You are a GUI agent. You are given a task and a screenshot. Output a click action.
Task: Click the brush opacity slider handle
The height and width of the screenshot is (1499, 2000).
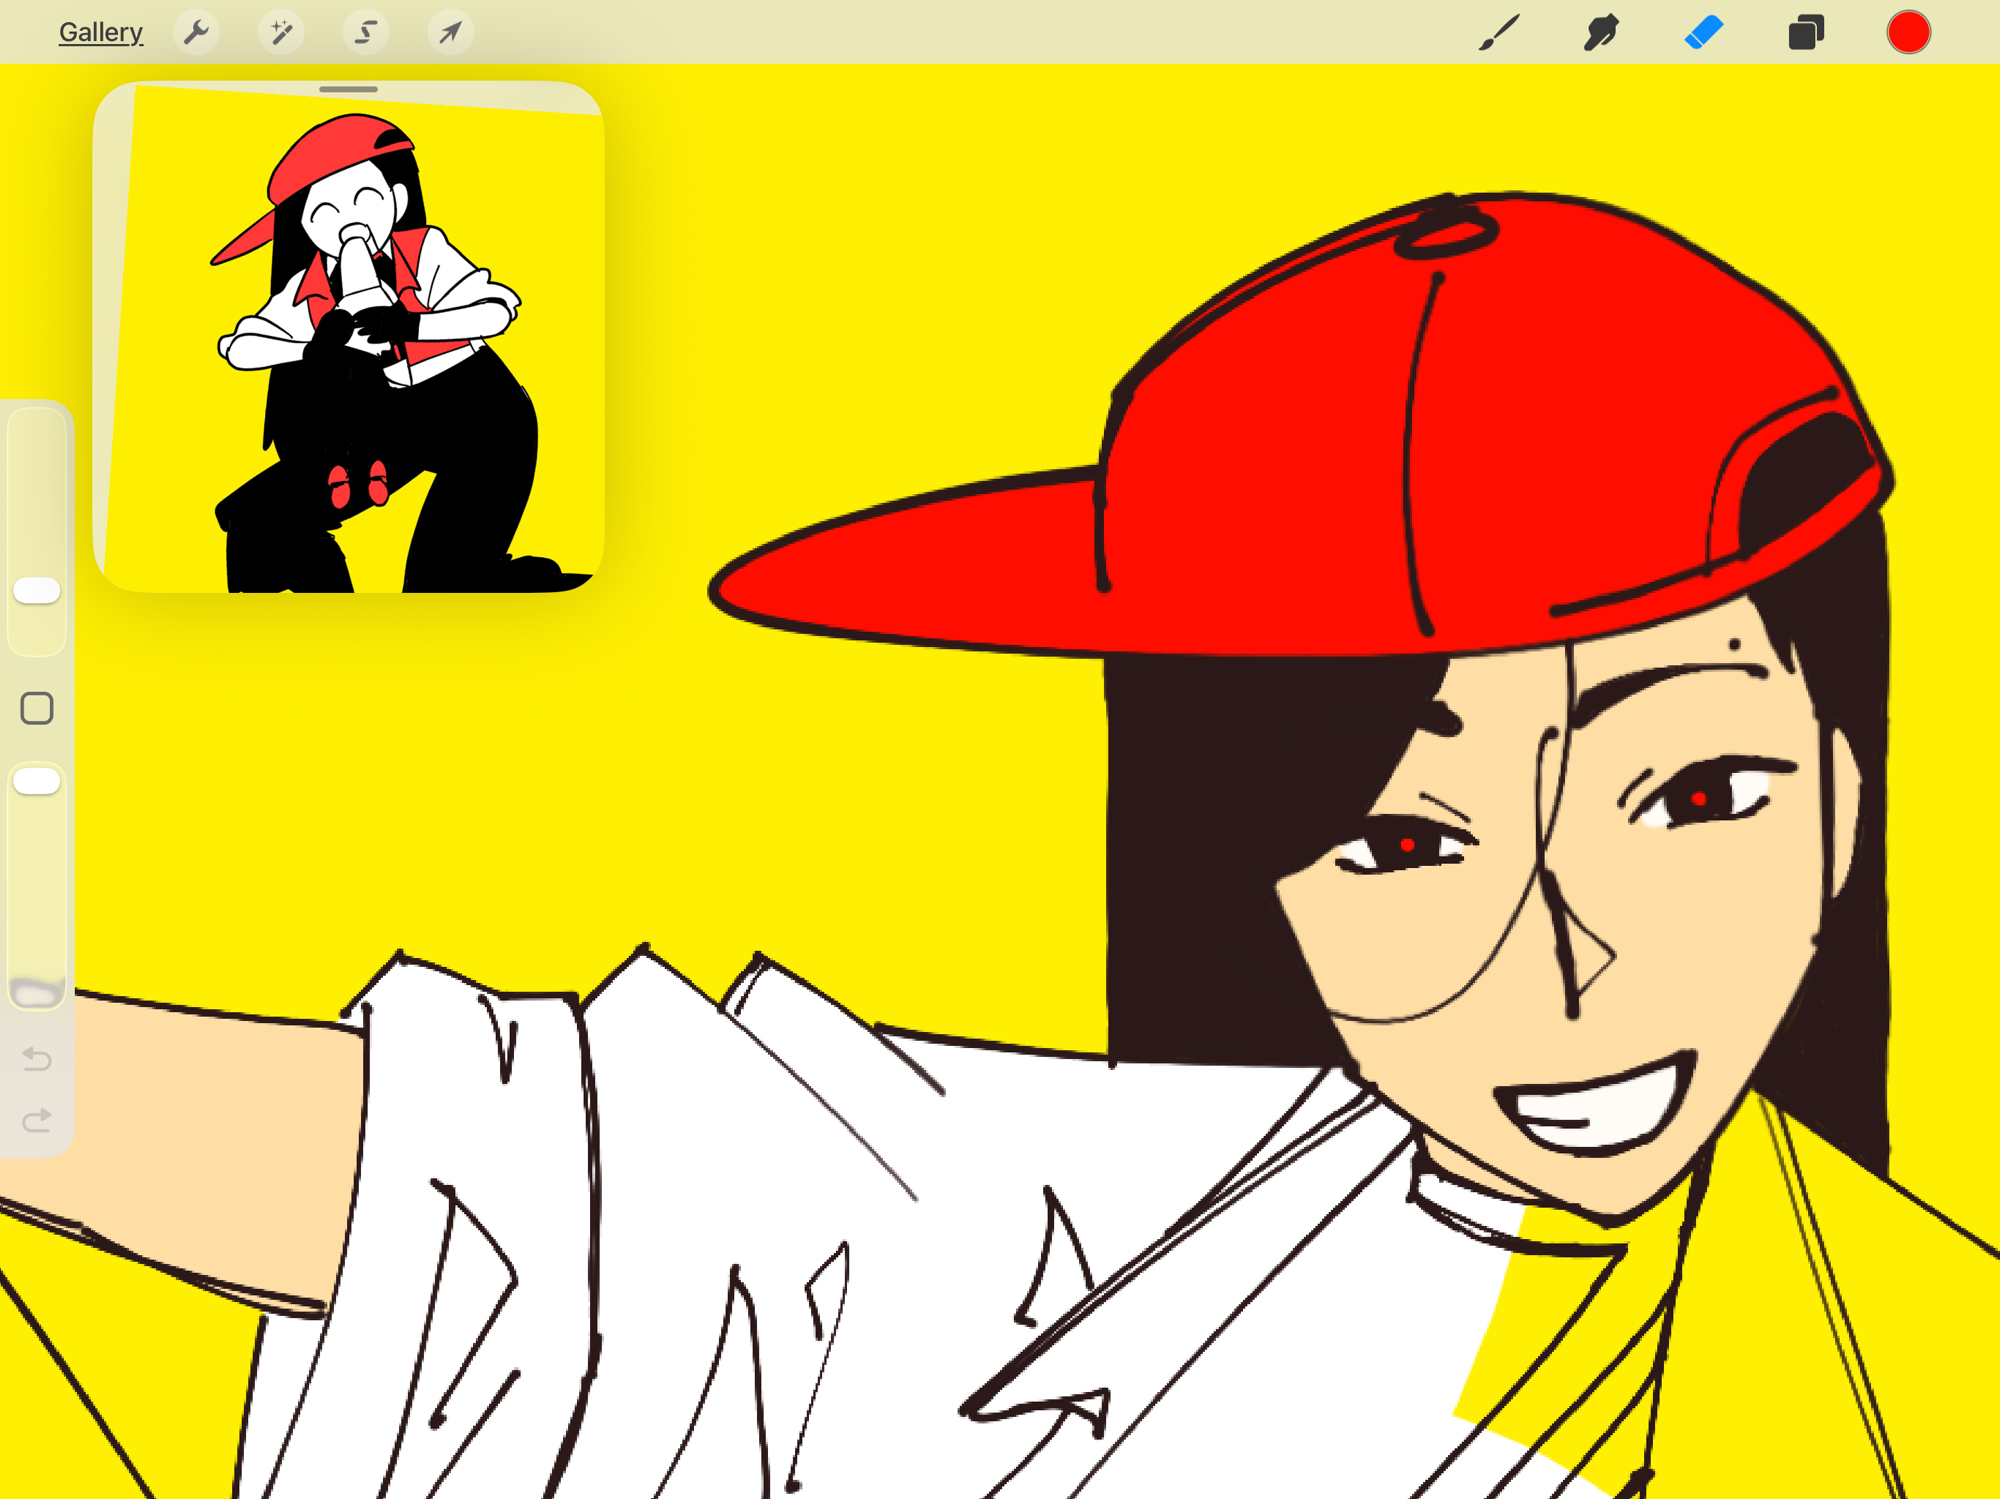37,781
